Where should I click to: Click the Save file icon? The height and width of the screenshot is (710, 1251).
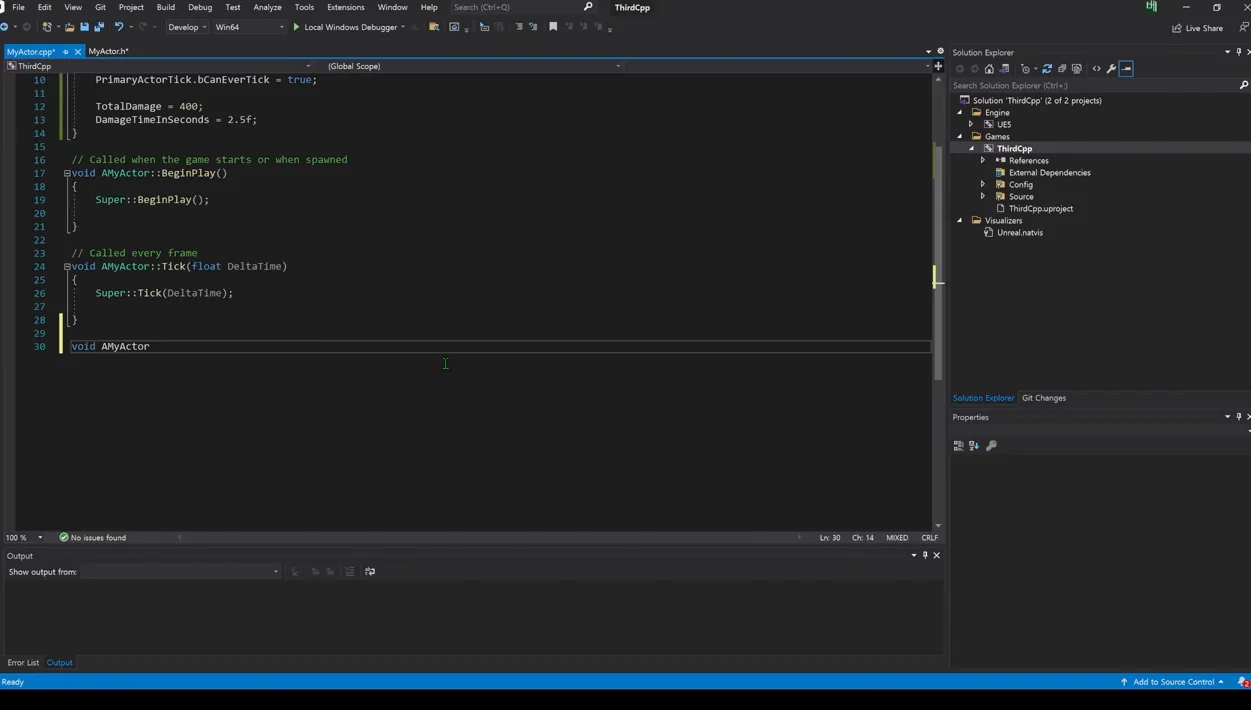[84, 27]
